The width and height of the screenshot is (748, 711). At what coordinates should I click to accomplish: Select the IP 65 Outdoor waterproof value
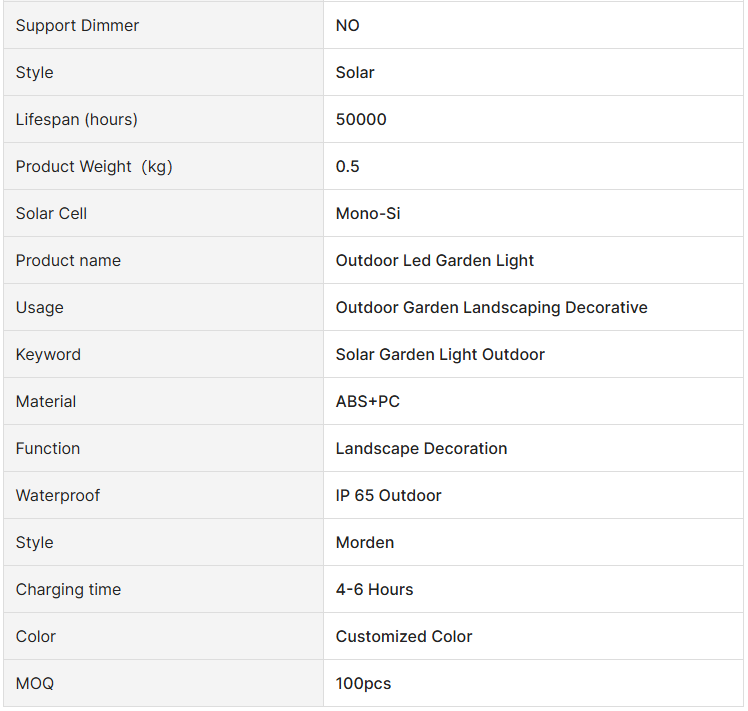click(388, 495)
